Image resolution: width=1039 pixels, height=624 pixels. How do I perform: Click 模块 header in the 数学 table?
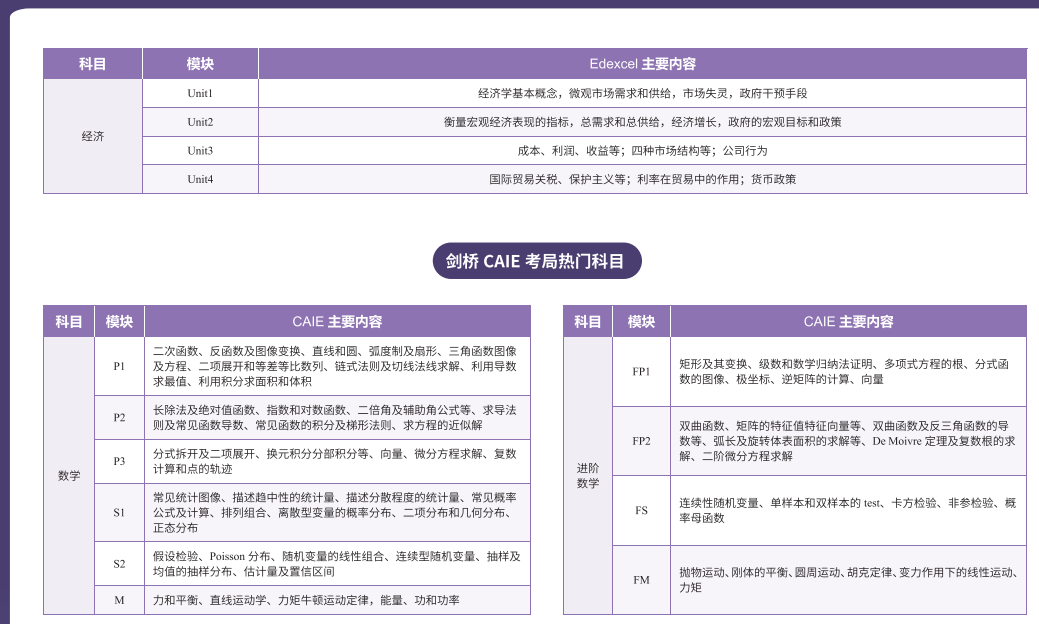pyautogui.click(x=119, y=321)
